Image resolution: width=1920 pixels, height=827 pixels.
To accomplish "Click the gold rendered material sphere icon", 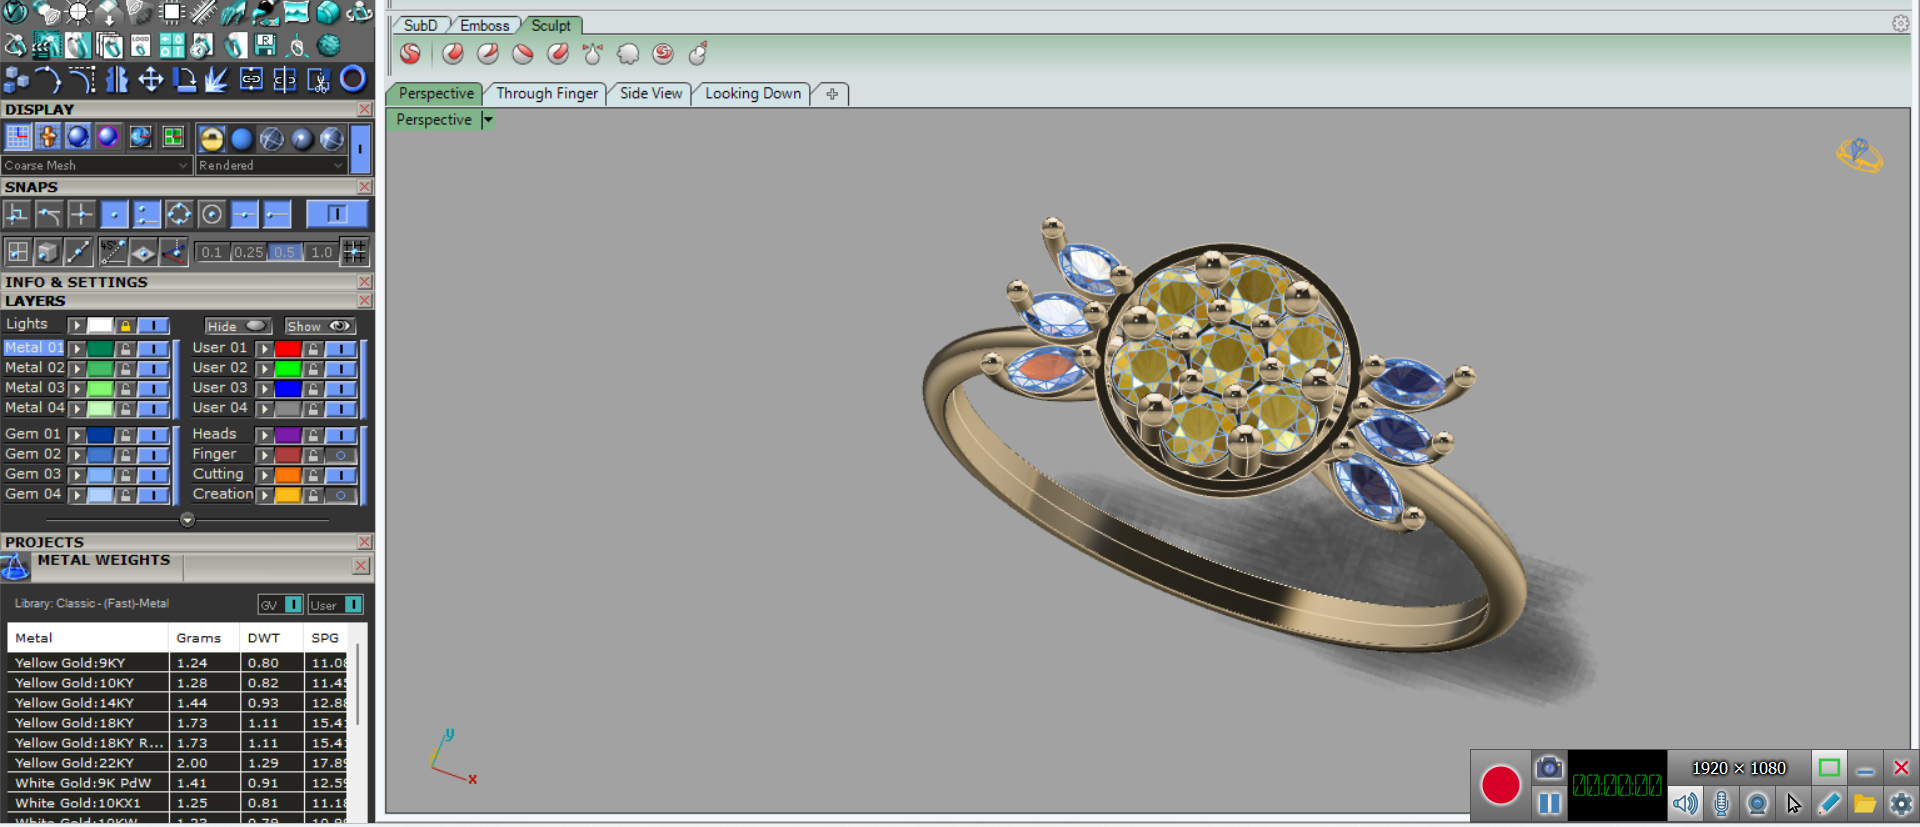I will (x=211, y=138).
